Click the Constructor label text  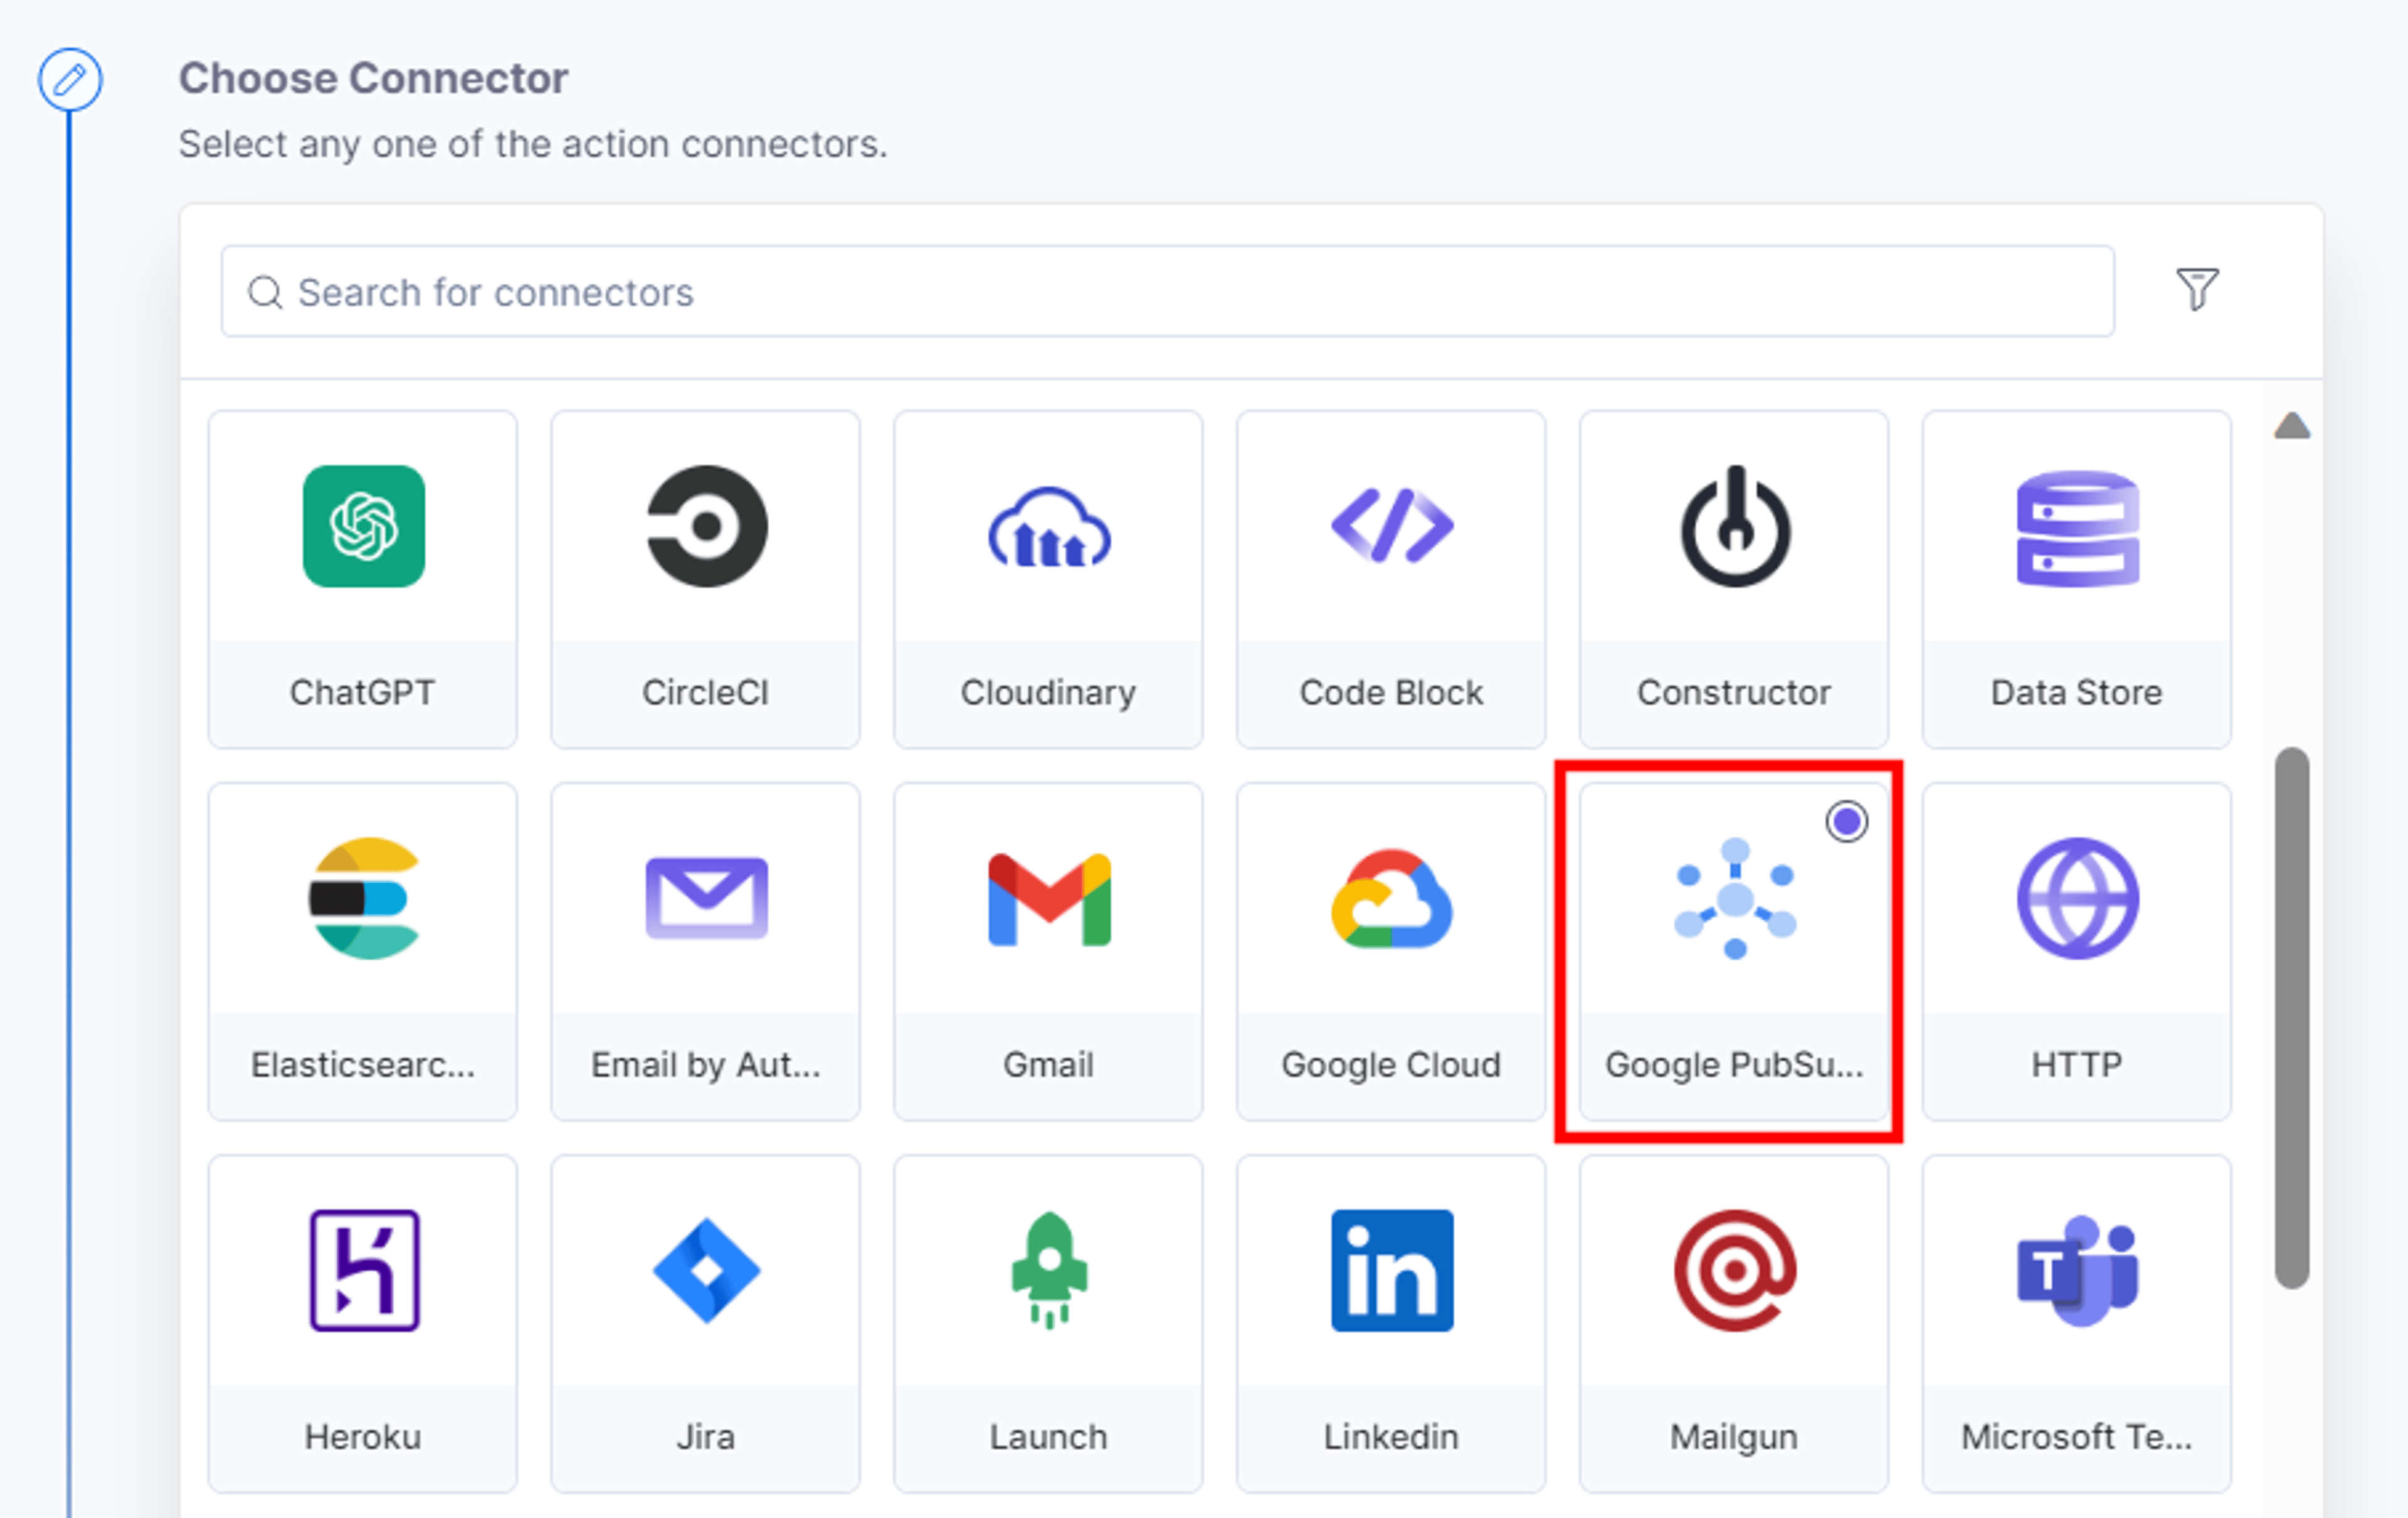tap(1735, 692)
